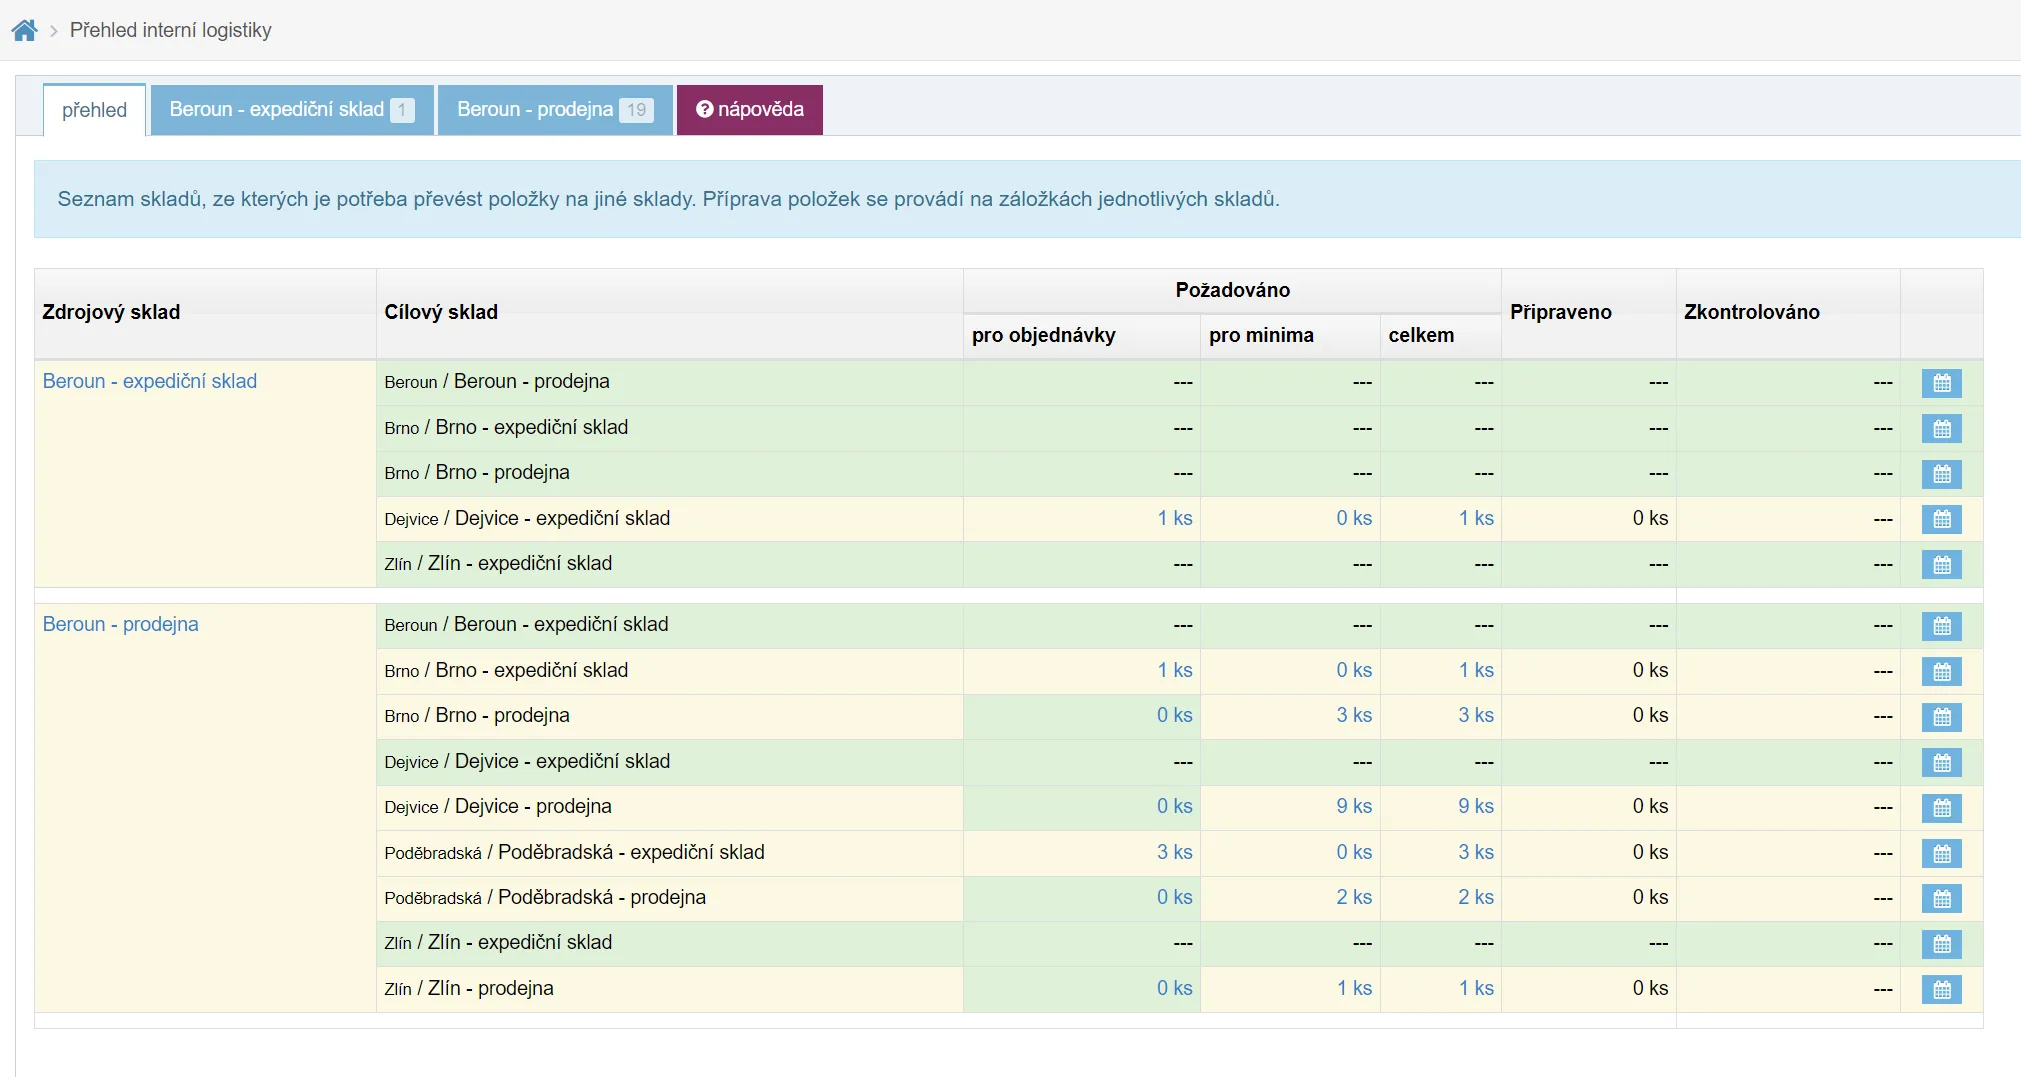Click calendar icon for first Zlín - expediční sklad row
Screen dimensions: 2021x1077
1941,565
